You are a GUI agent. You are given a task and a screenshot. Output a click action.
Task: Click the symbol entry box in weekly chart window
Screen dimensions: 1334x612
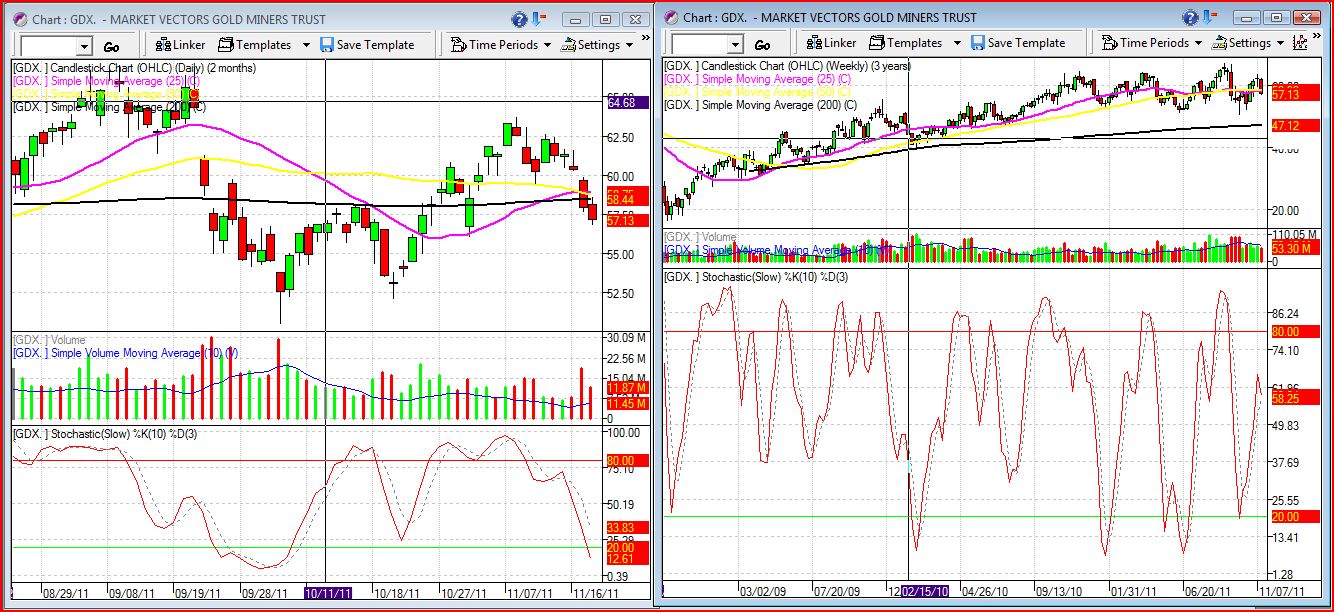click(699, 44)
